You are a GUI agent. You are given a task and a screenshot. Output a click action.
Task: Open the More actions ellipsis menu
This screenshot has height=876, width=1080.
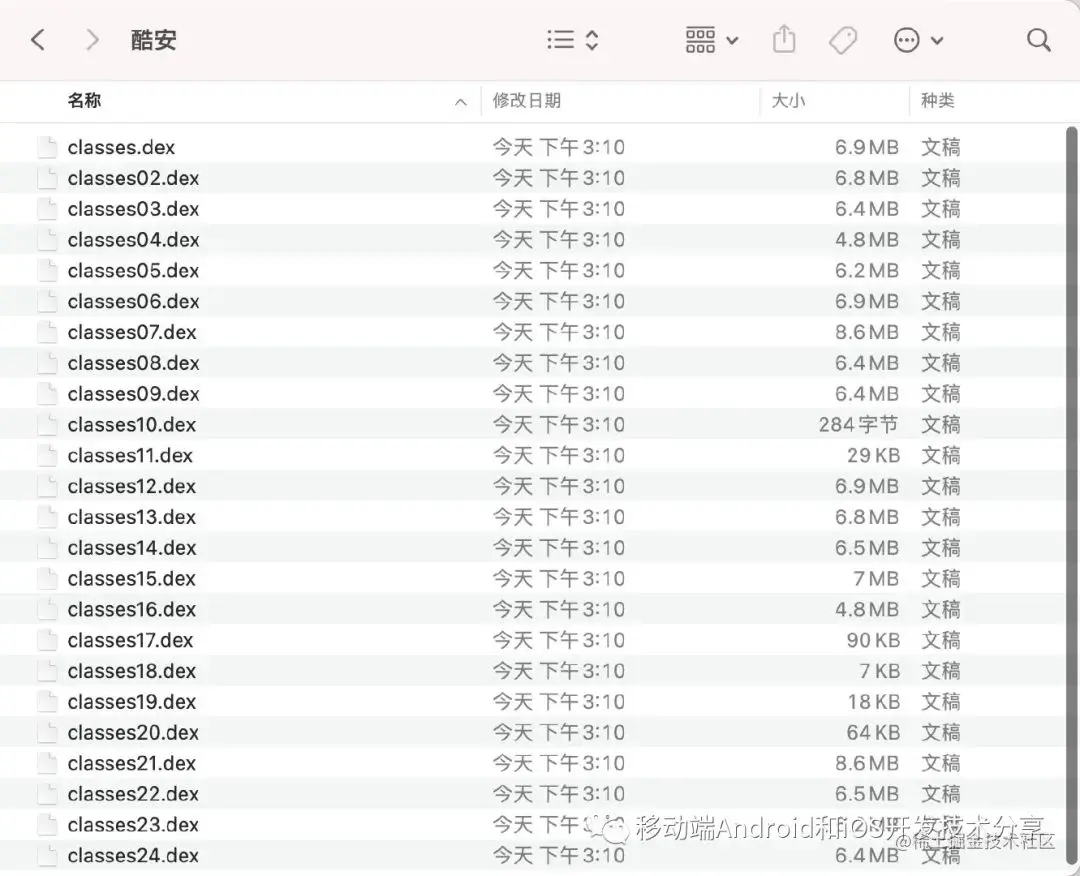click(x=918, y=40)
